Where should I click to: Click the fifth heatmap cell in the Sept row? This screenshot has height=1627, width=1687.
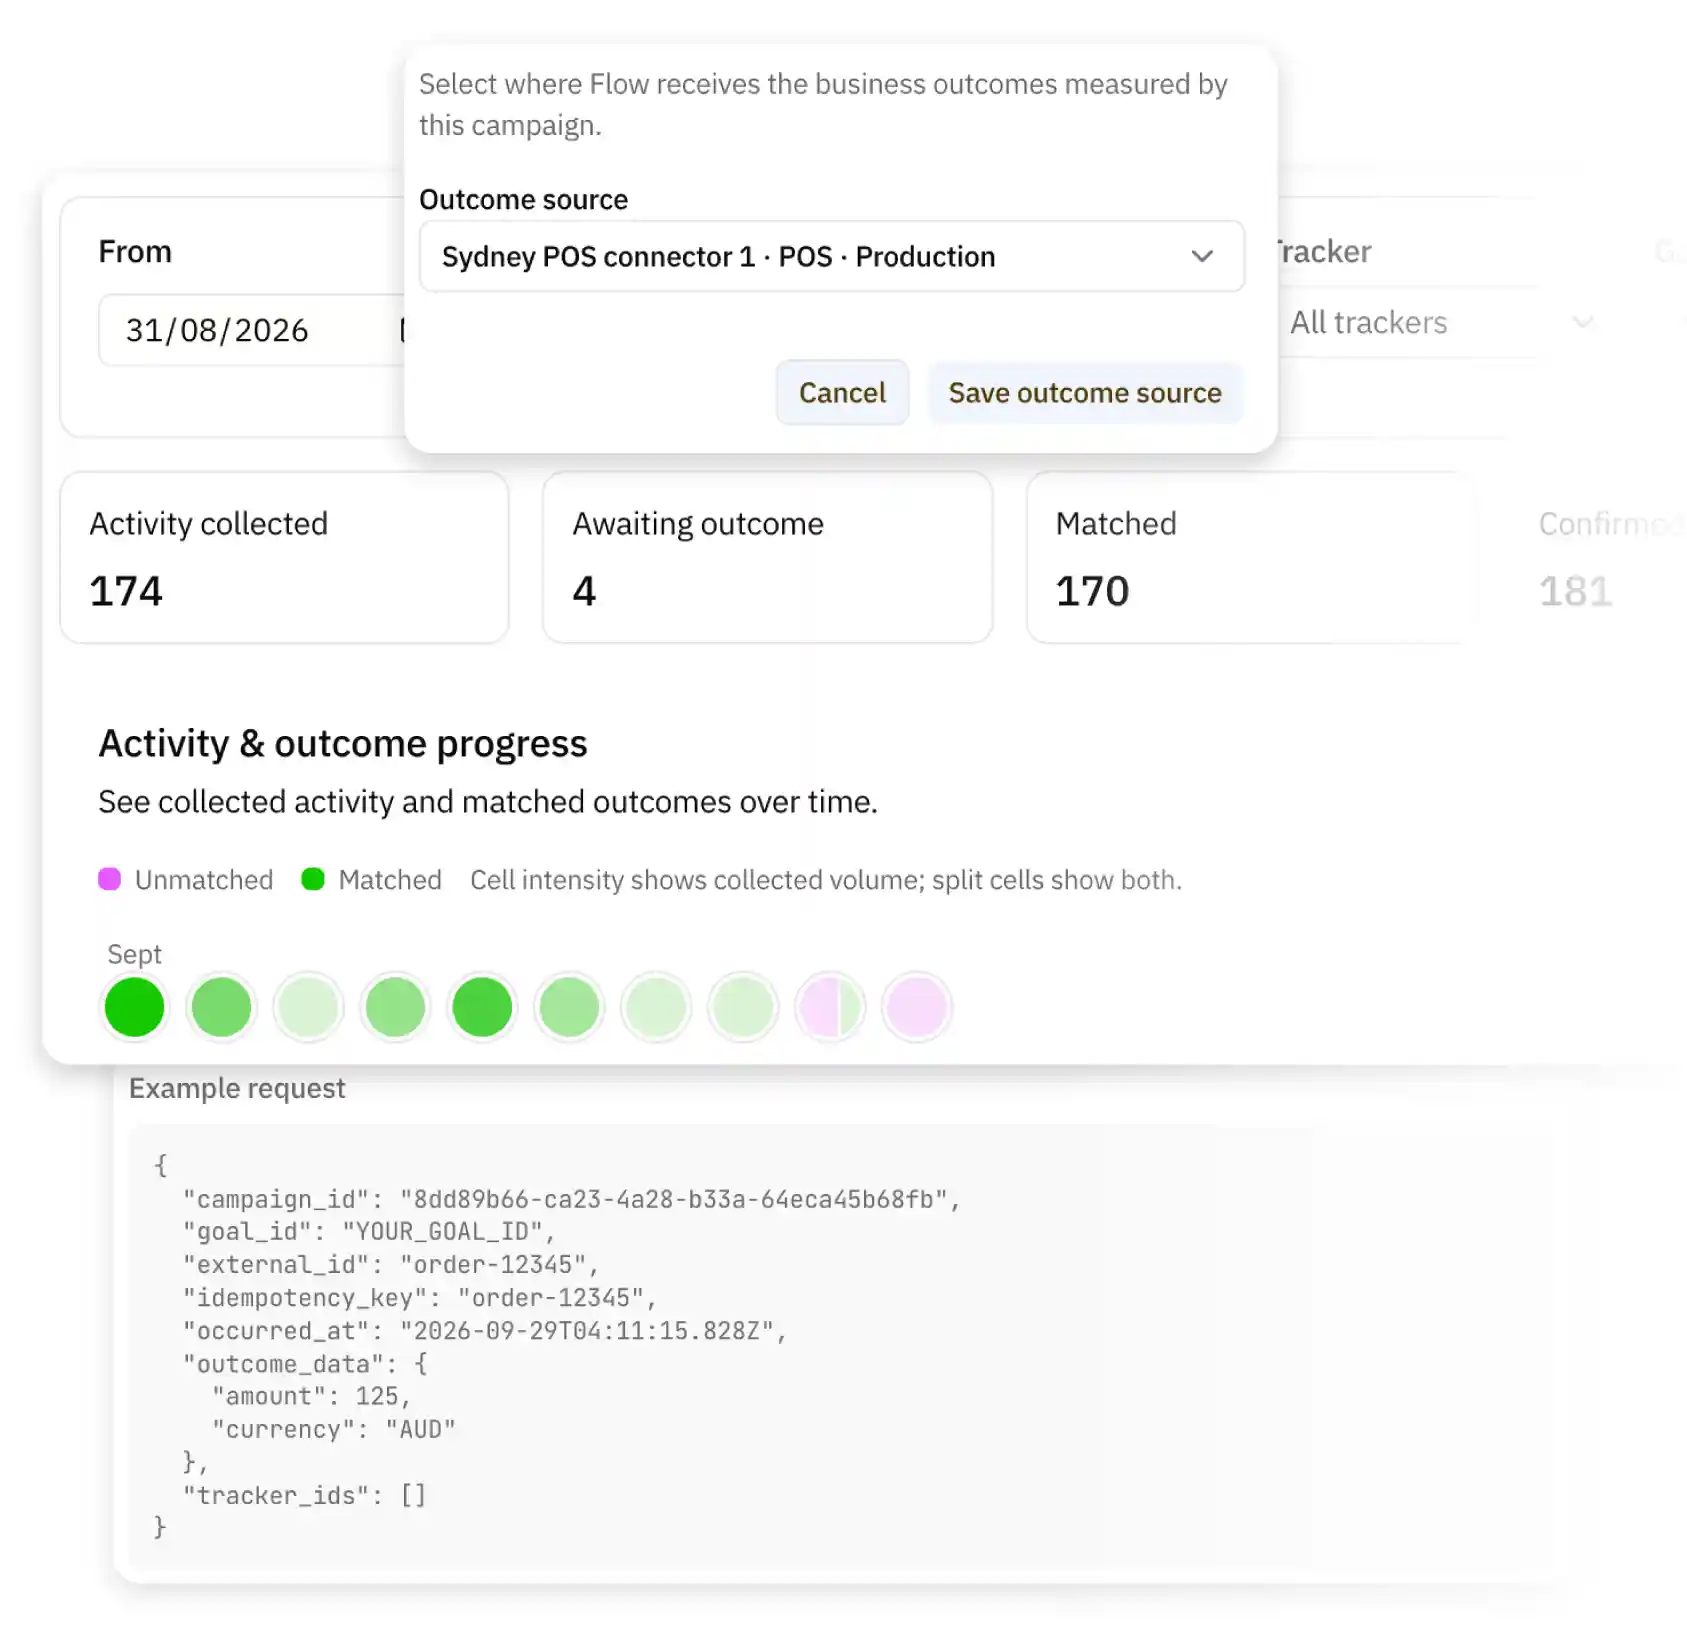pyautogui.click(x=482, y=1007)
